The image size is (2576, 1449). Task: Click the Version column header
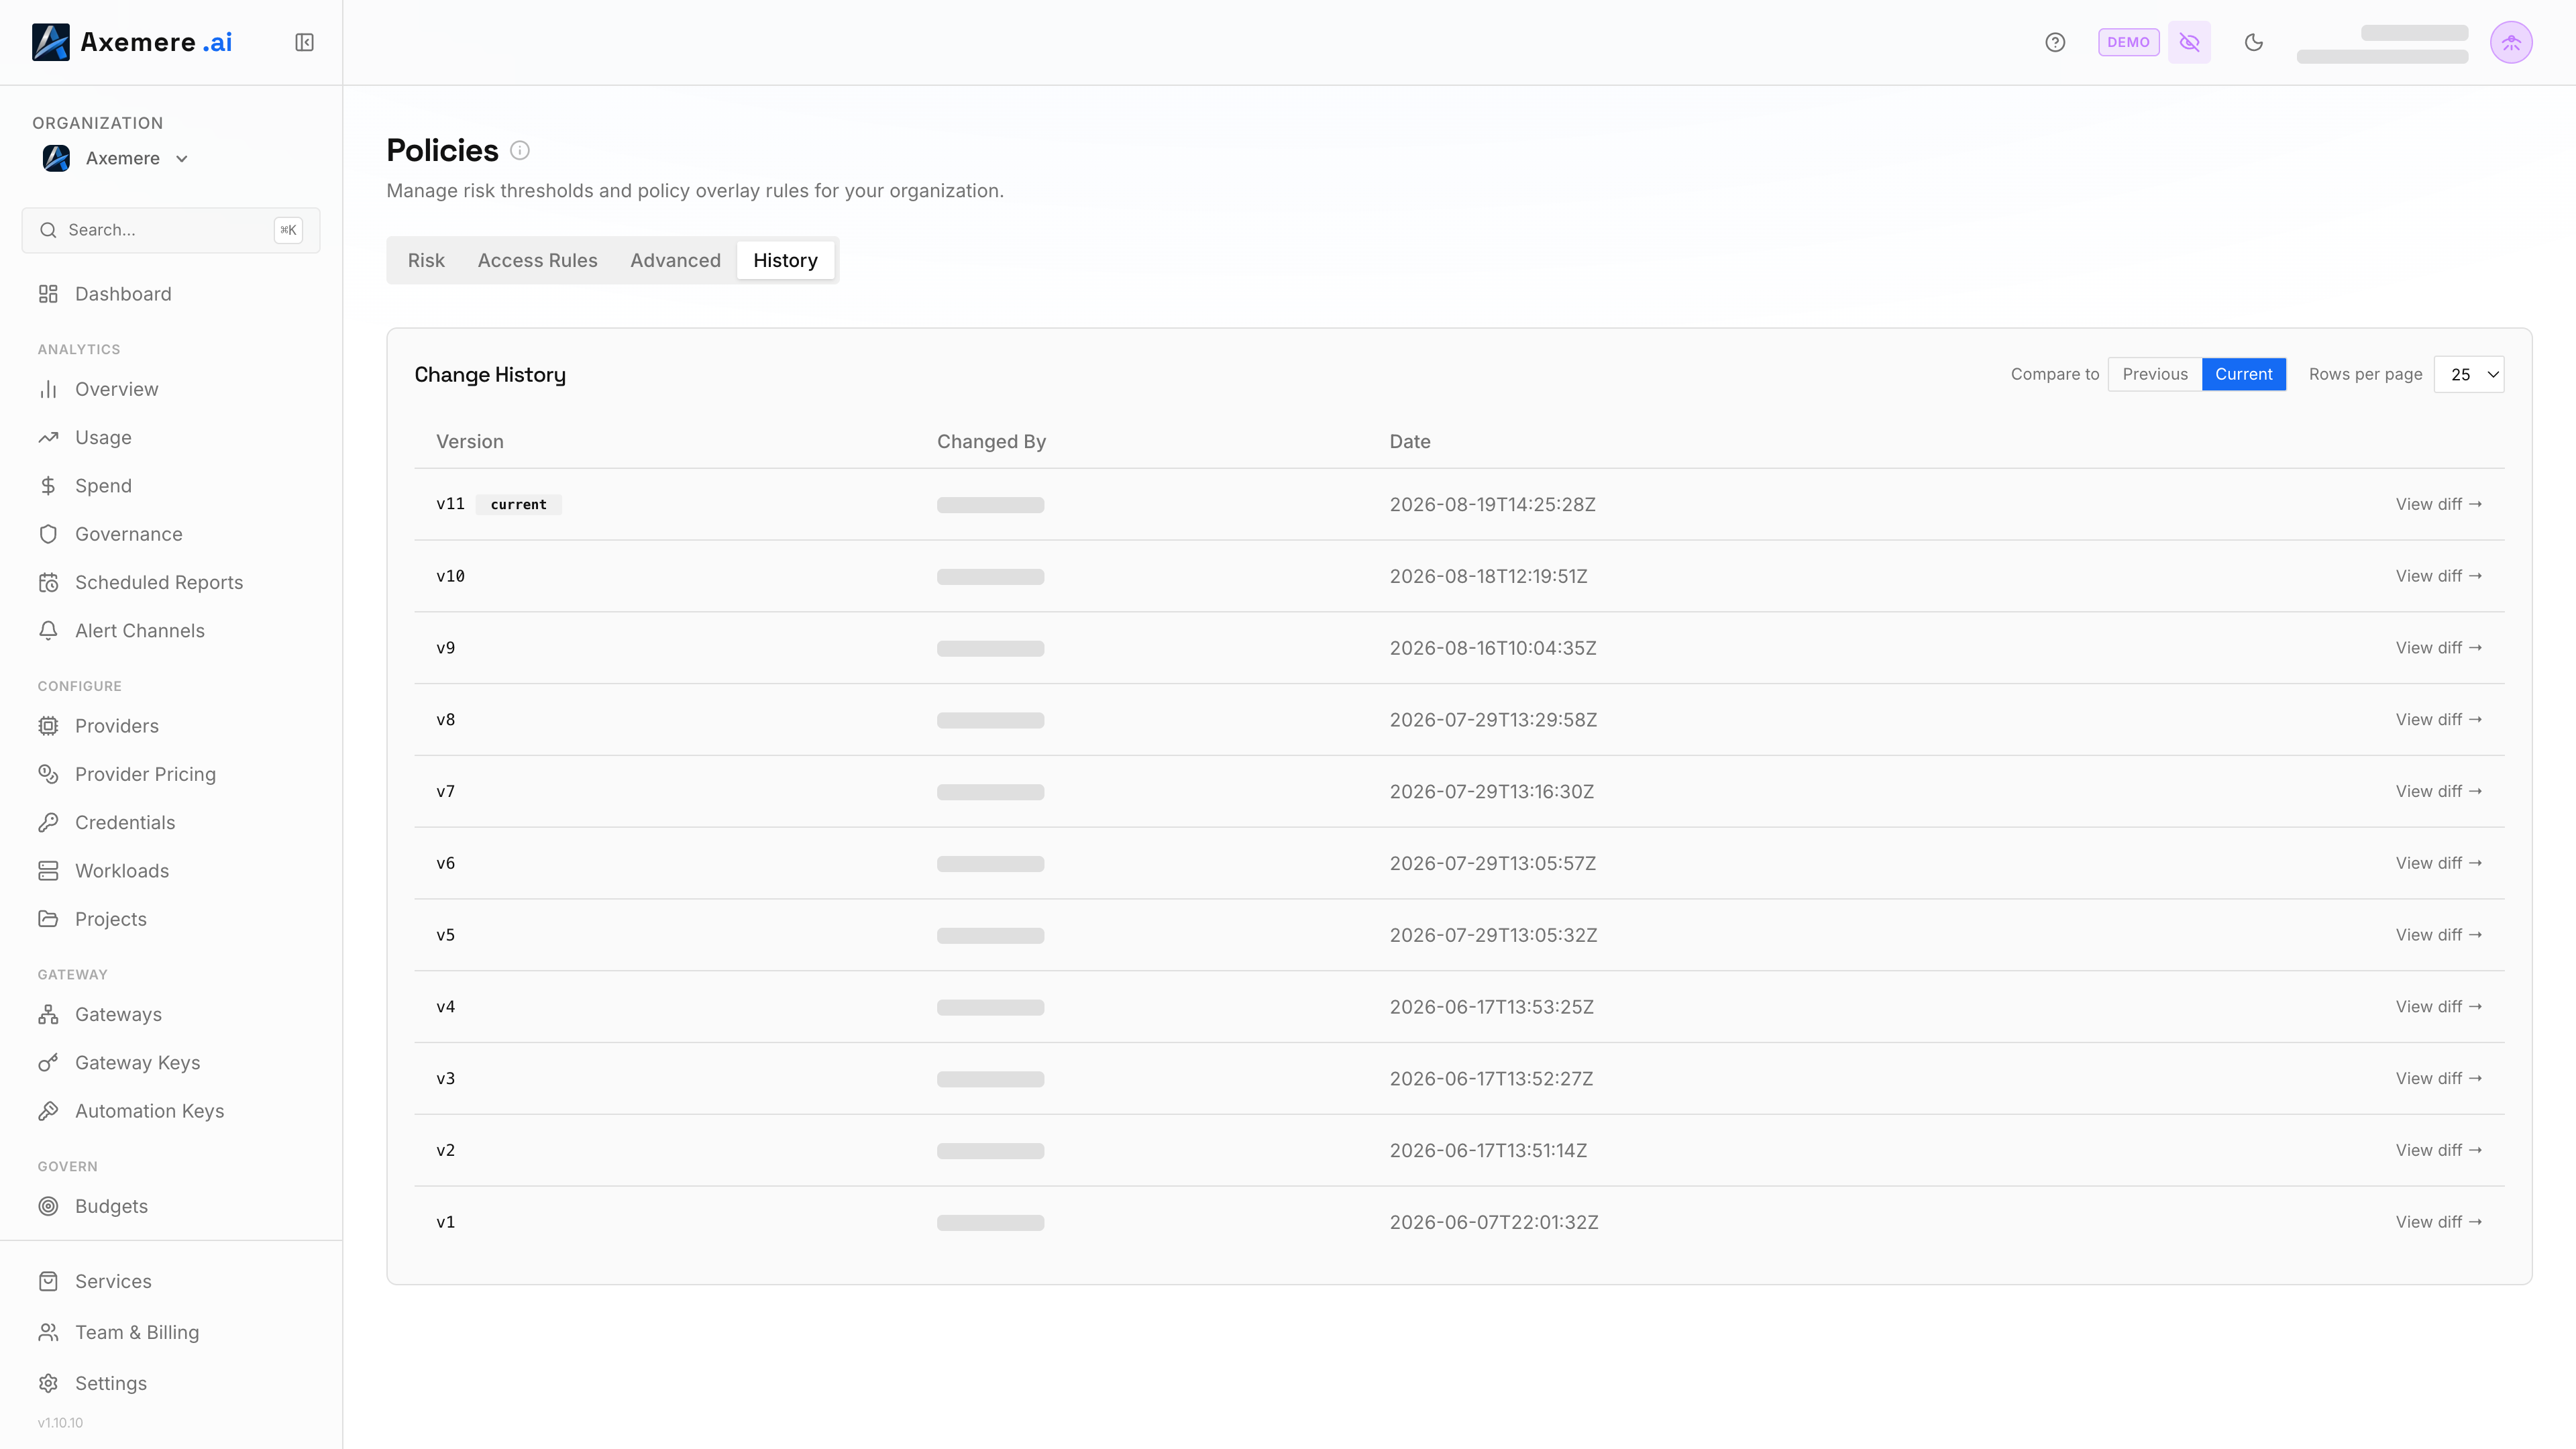tap(470, 441)
